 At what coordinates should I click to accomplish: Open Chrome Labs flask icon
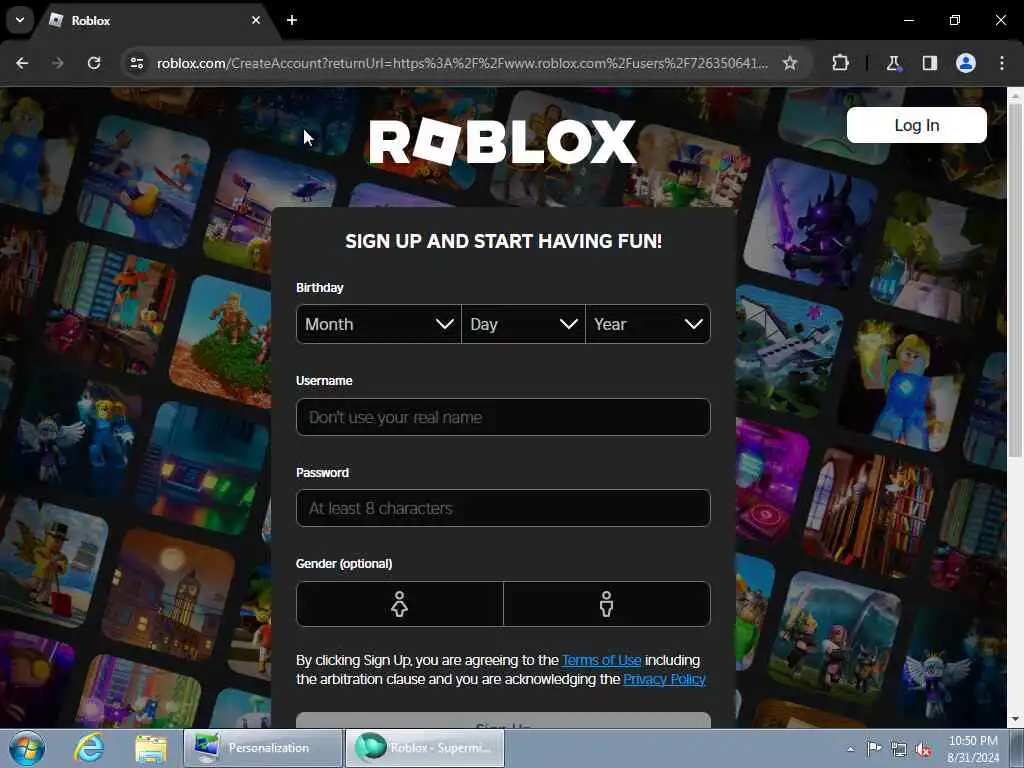[x=893, y=63]
